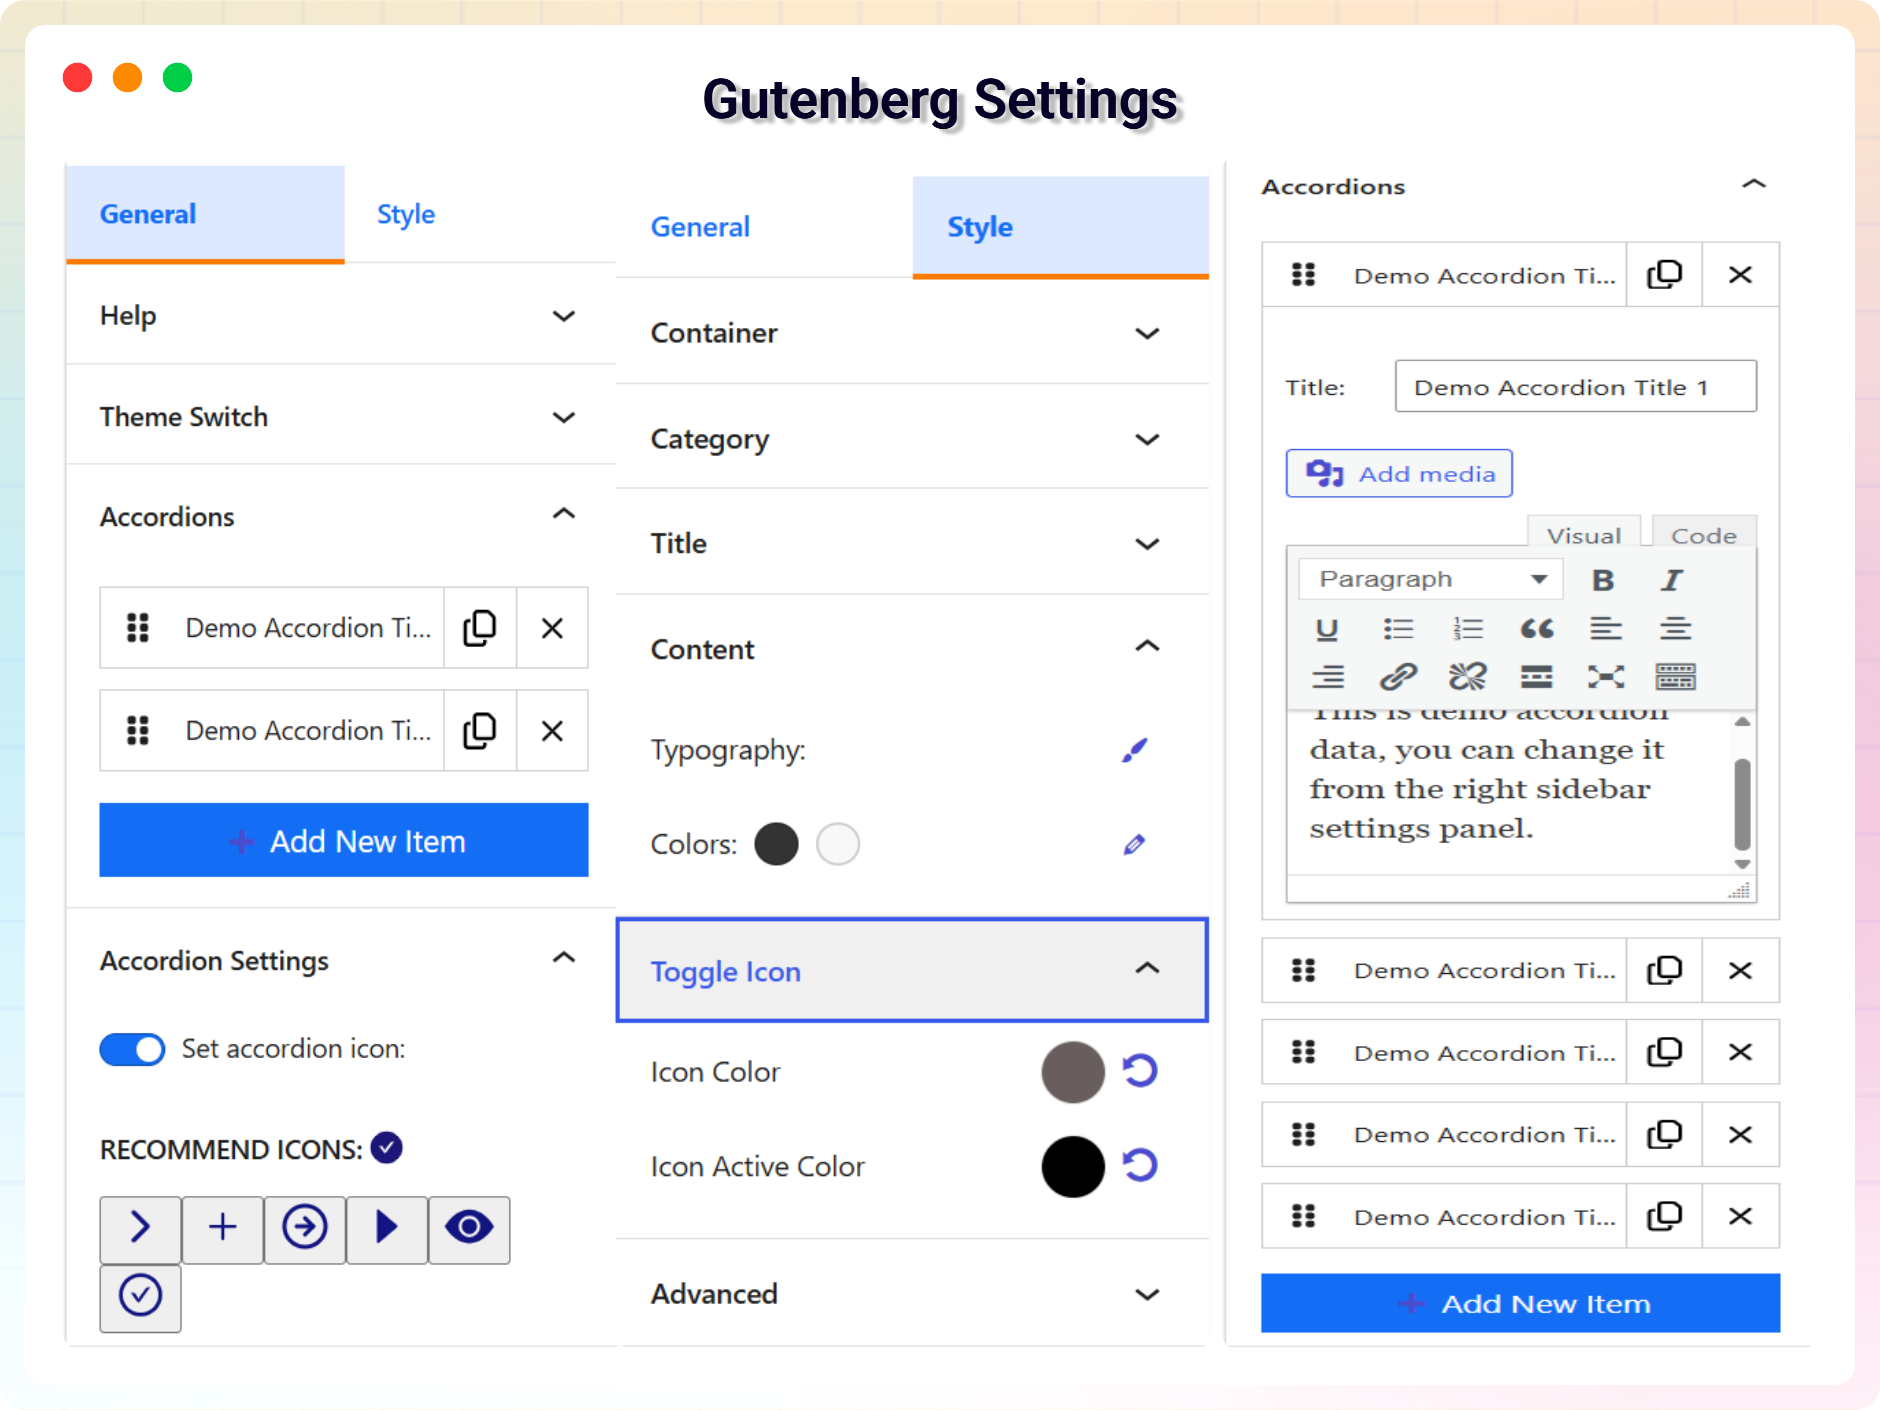The width and height of the screenshot is (1880, 1410).
Task: Click Add New Item below the five accordion rows
Action: click(1520, 1303)
